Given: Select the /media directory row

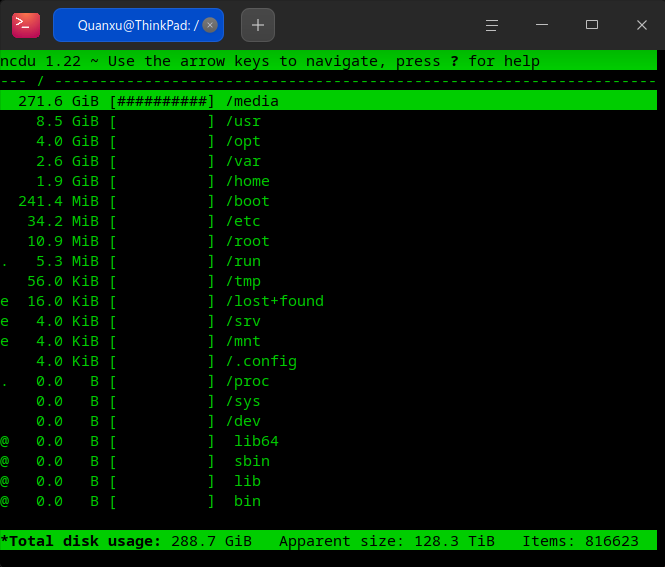Looking at the screenshot, I should tap(329, 101).
